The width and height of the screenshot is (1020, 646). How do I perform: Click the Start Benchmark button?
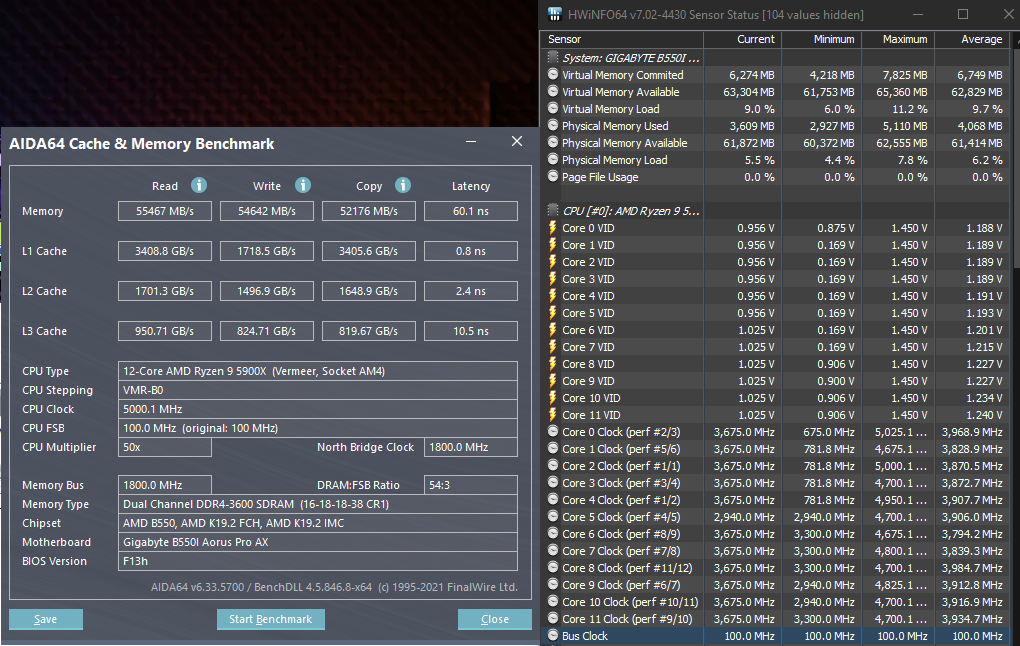point(271,619)
